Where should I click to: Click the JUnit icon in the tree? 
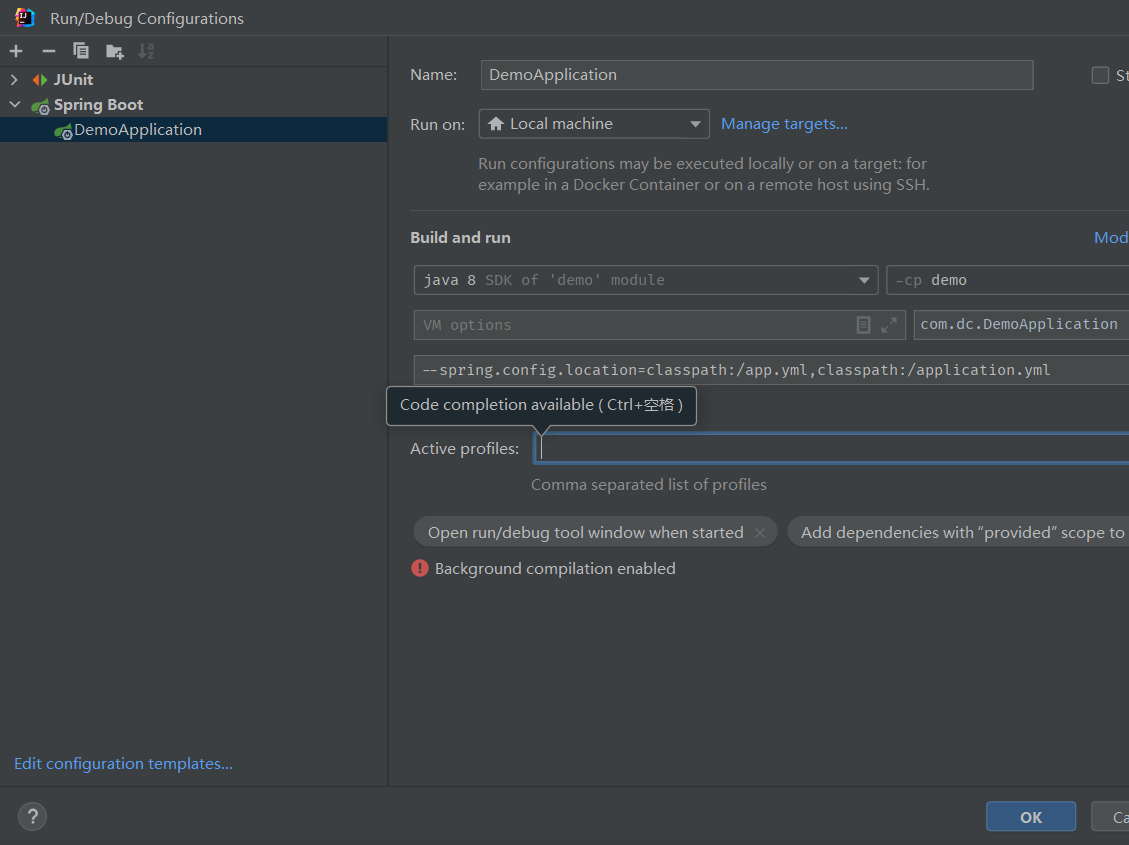point(40,80)
